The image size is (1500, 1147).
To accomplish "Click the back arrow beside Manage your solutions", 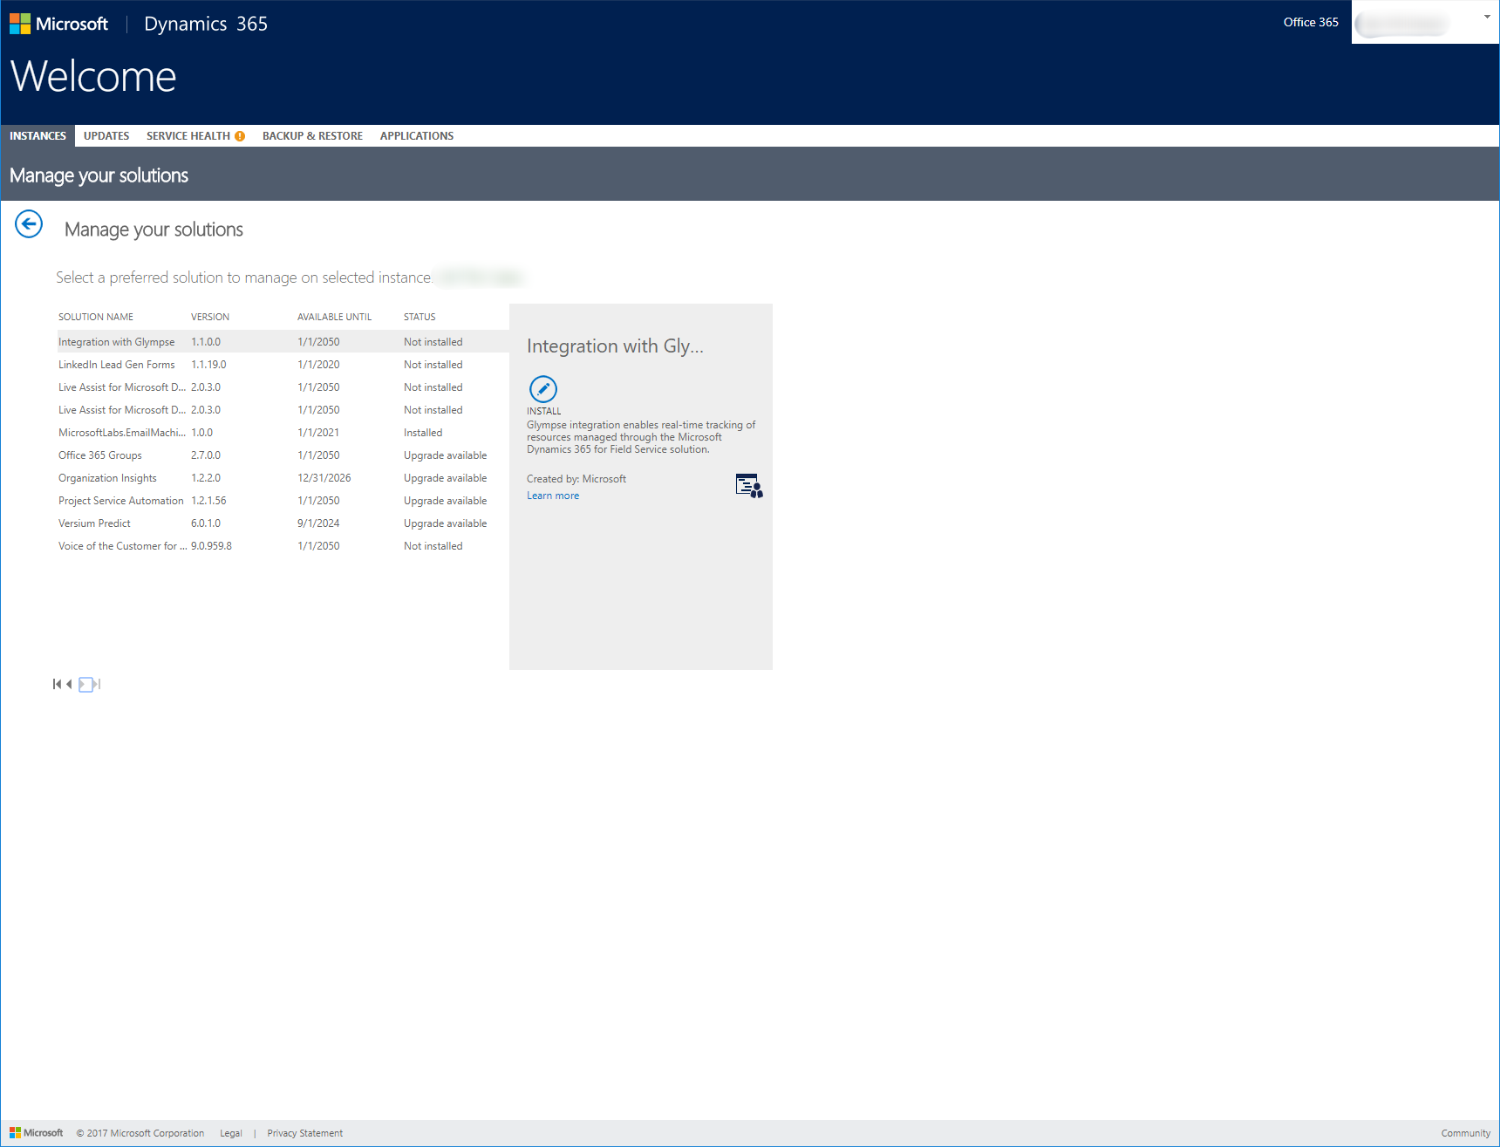I will pyautogui.click(x=29, y=224).
